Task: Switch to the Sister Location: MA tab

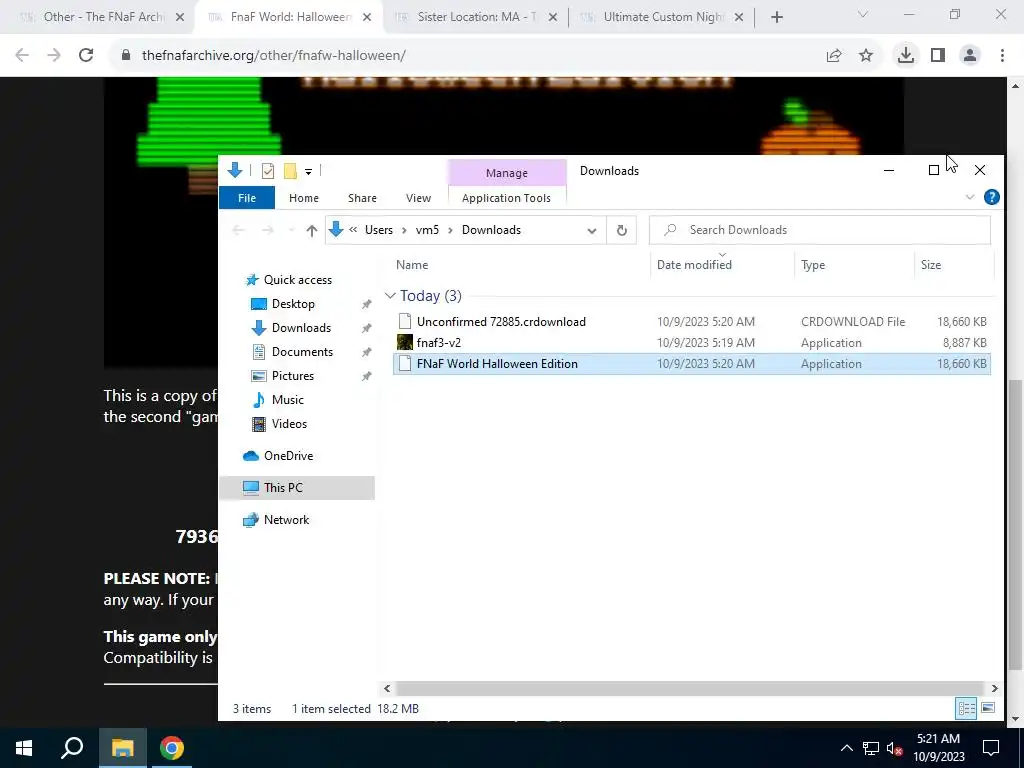Action: 475,18
